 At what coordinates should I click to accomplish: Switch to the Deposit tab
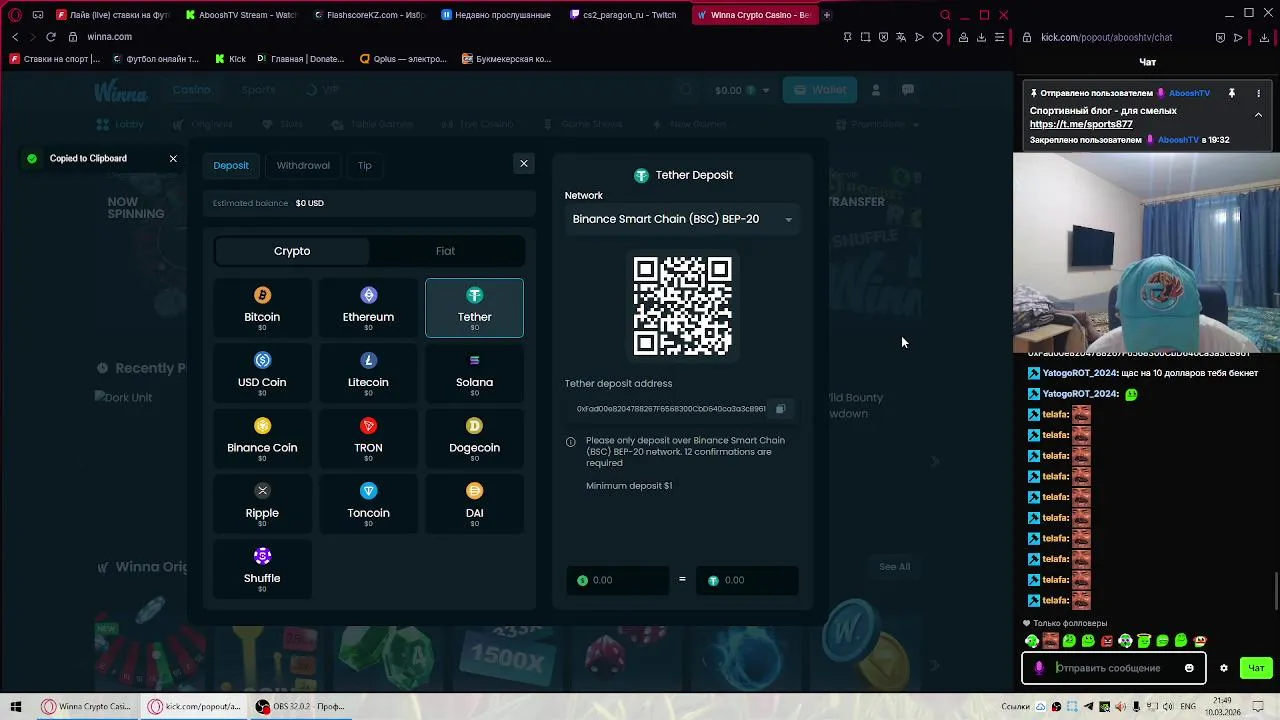[x=231, y=165]
